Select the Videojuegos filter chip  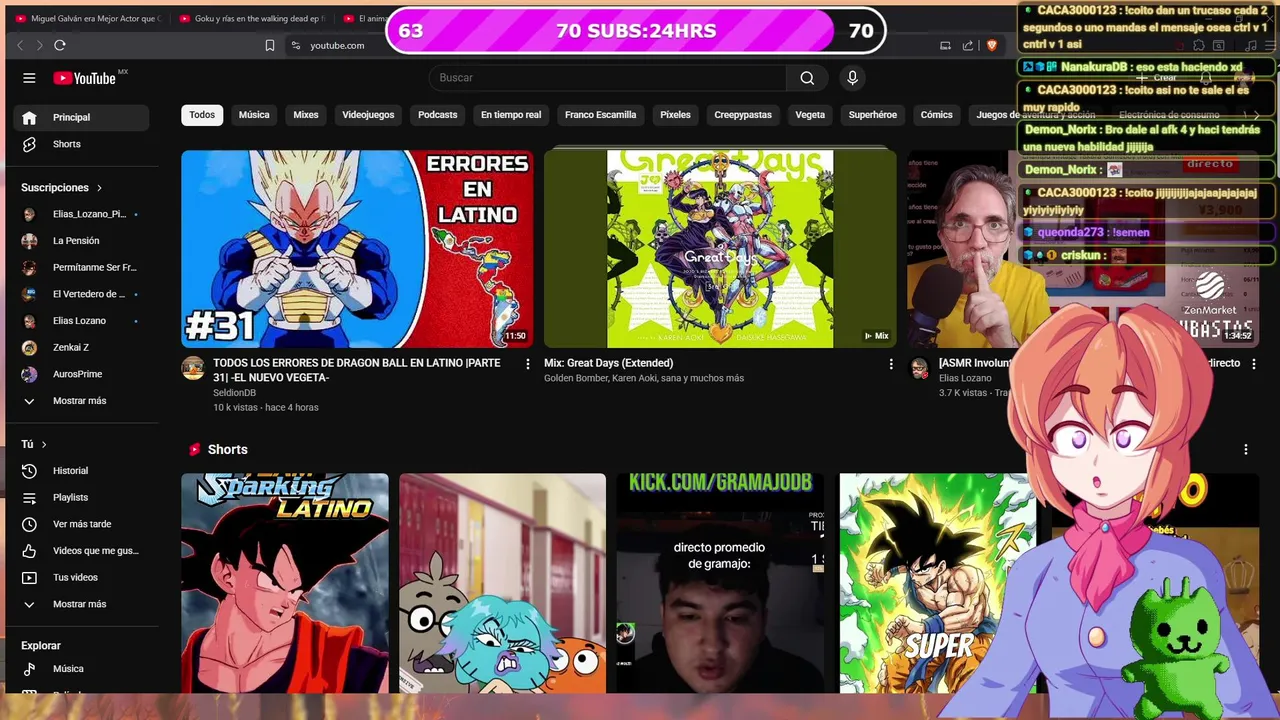coord(368,115)
